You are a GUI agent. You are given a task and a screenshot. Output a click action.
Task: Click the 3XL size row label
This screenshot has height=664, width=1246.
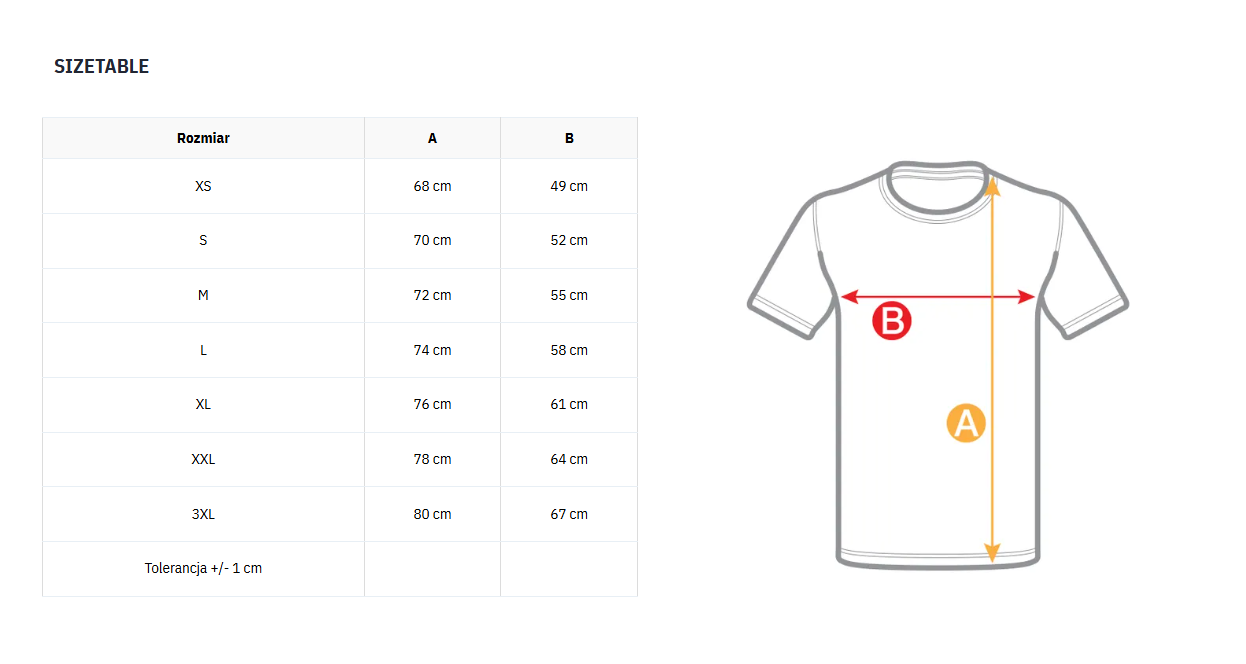(203, 514)
